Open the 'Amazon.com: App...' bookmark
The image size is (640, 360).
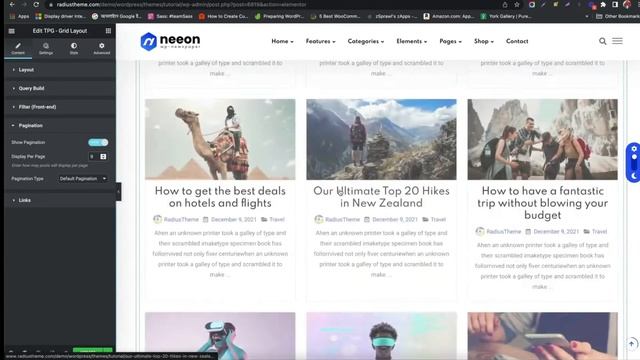coord(449,16)
